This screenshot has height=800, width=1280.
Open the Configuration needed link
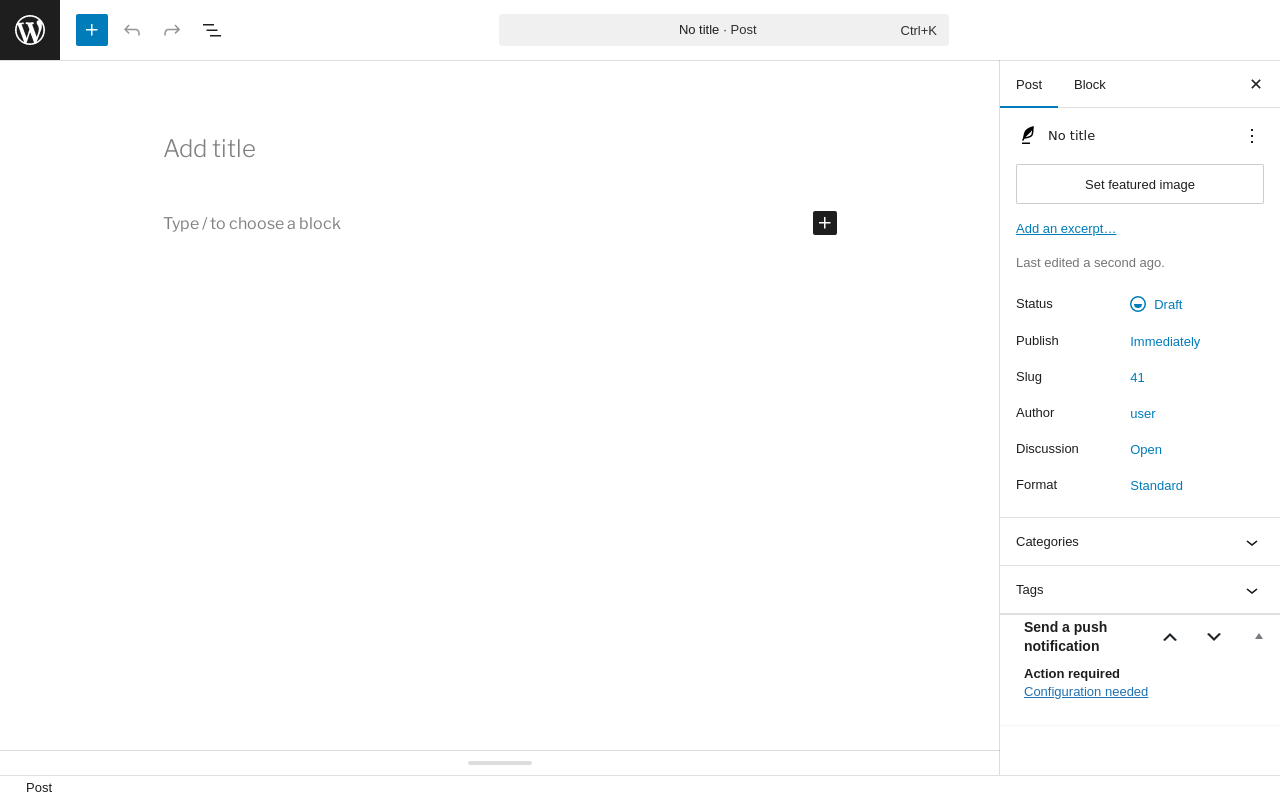click(1086, 692)
